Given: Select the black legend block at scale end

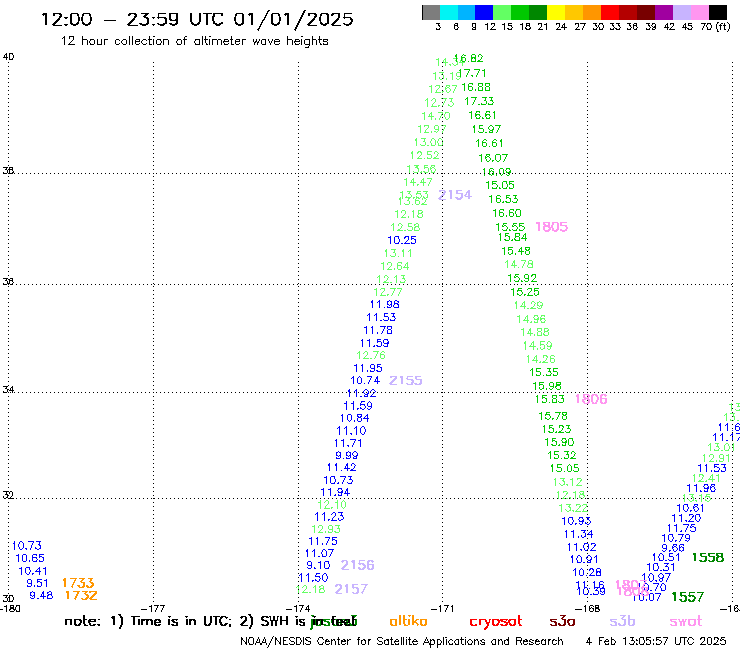Looking at the screenshot, I should (718, 12).
